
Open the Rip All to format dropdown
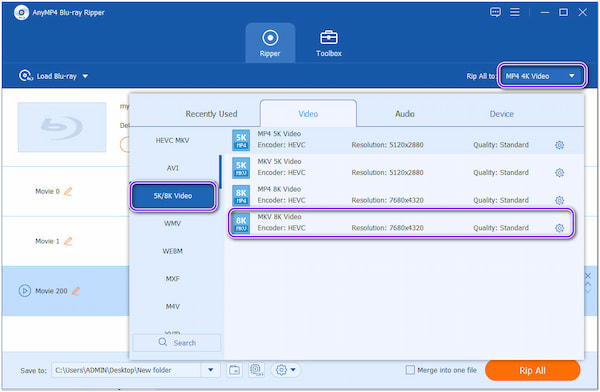542,76
